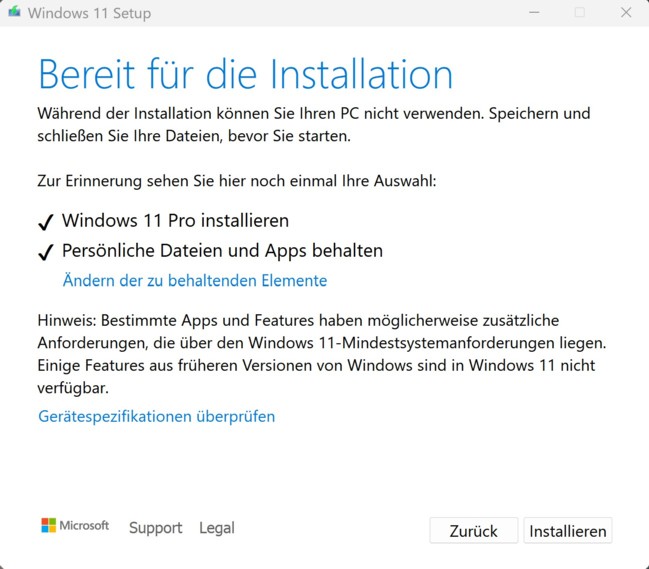
Task: Open the Legal link
Action: (217, 528)
